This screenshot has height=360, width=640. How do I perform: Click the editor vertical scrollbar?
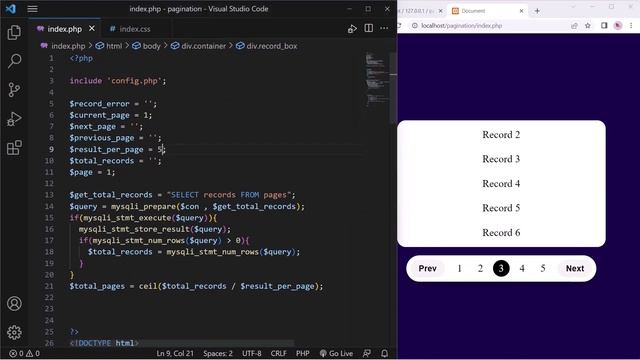[393, 88]
